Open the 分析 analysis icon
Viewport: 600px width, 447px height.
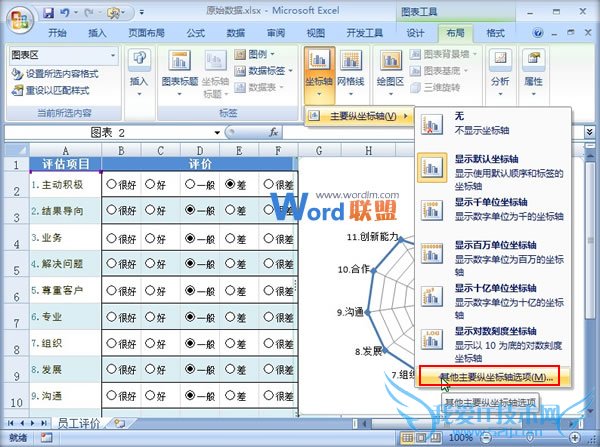[500, 59]
